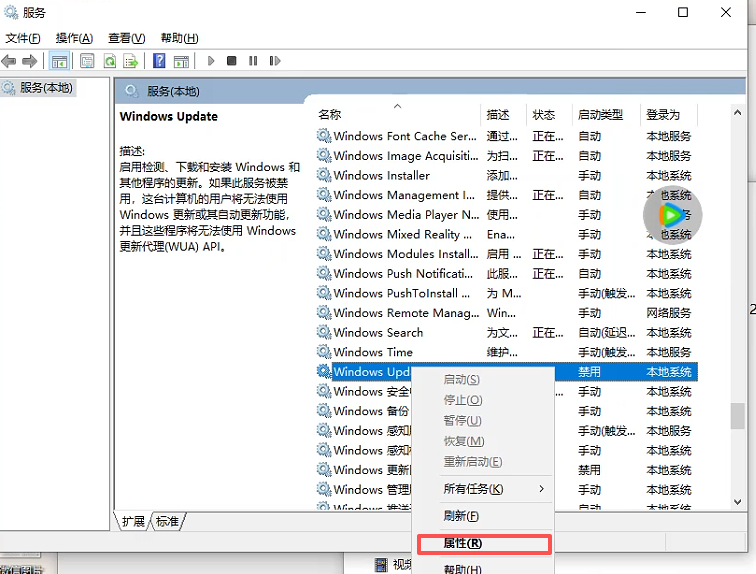
Task: Open the 帮助(H) menu in menu bar
Action: [179, 38]
